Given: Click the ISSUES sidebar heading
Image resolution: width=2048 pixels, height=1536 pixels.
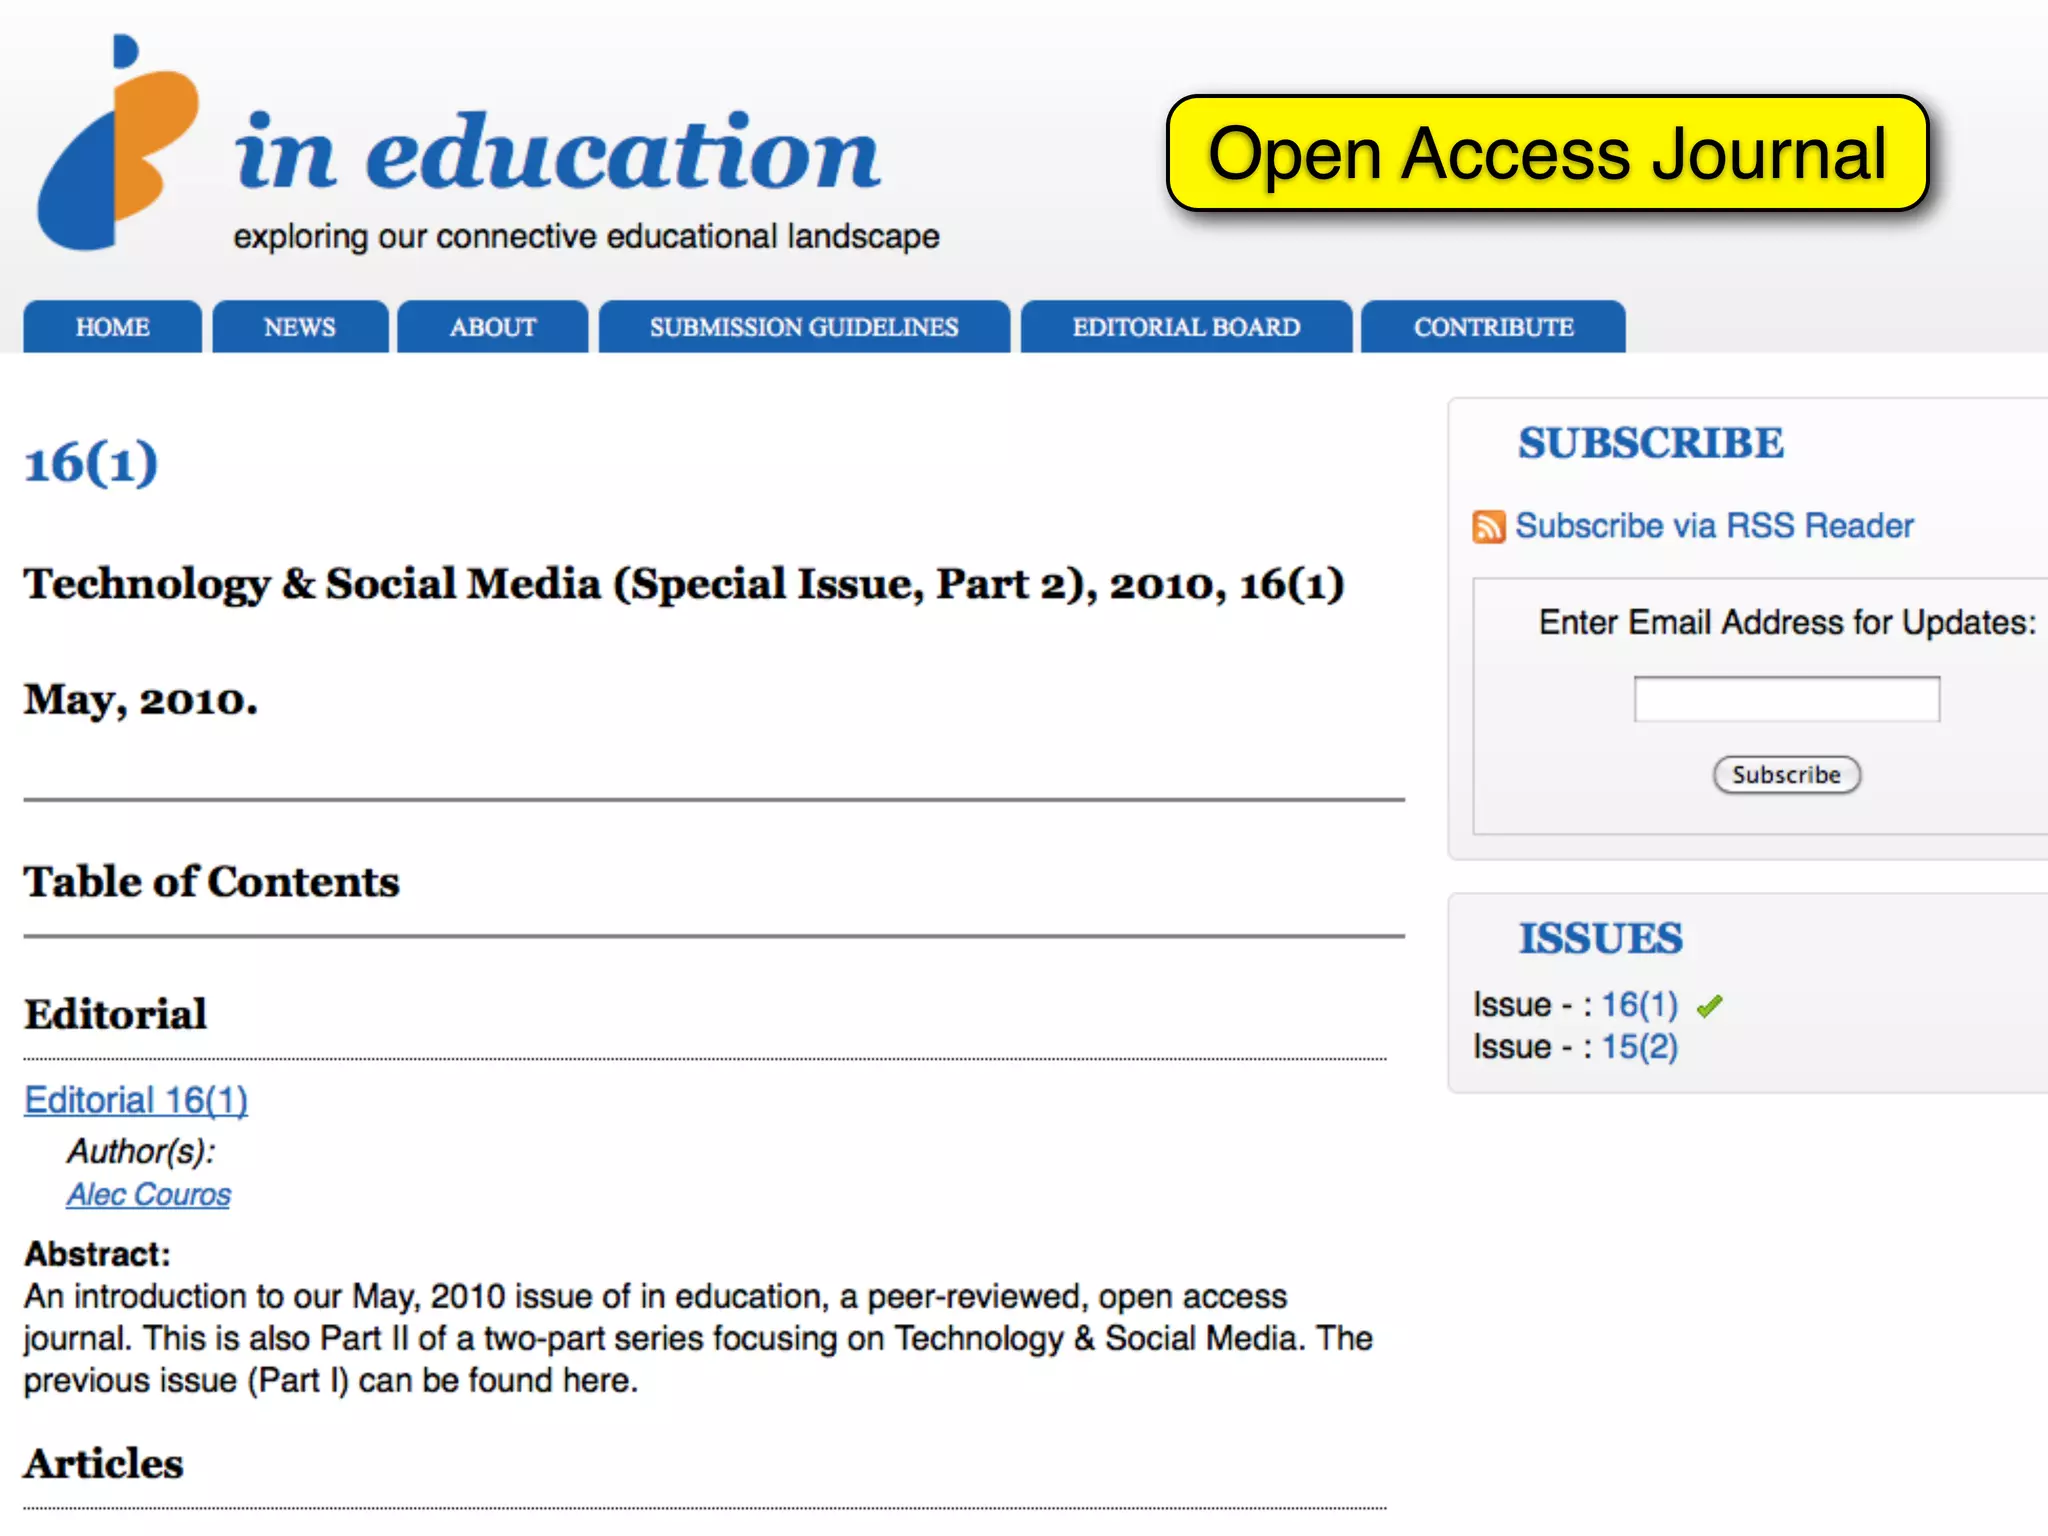Looking at the screenshot, I should 1601,938.
